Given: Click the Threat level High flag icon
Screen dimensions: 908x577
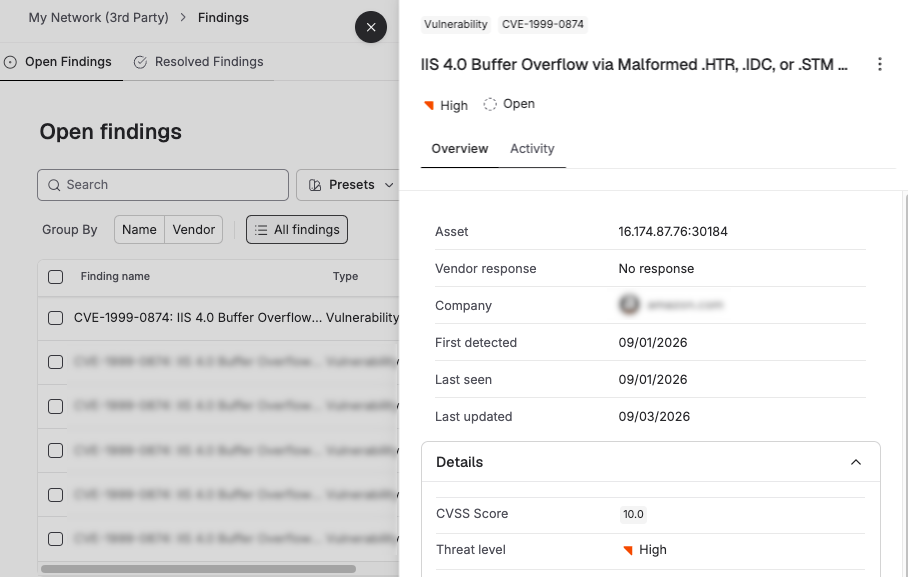Looking at the screenshot, I should [628, 550].
